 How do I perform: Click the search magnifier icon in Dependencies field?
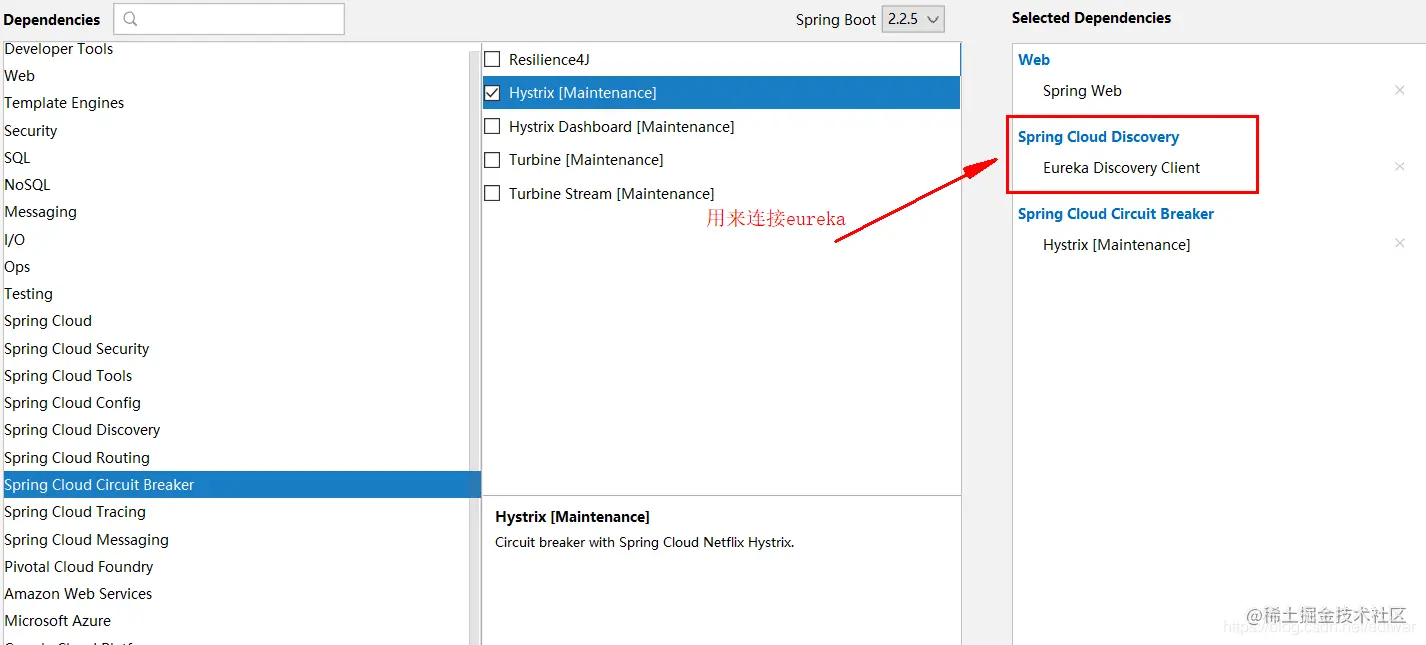coord(131,19)
